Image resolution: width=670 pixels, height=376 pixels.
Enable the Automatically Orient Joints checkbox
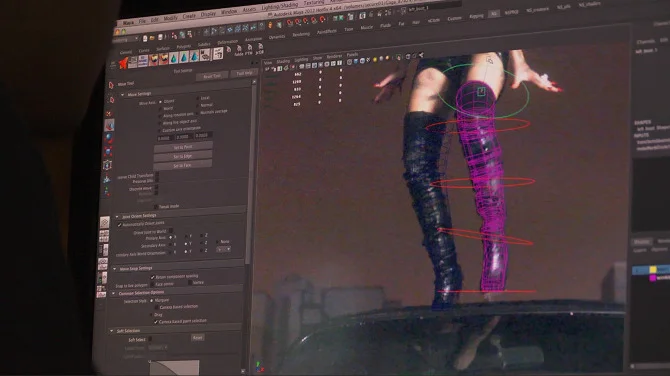pyautogui.click(x=120, y=224)
